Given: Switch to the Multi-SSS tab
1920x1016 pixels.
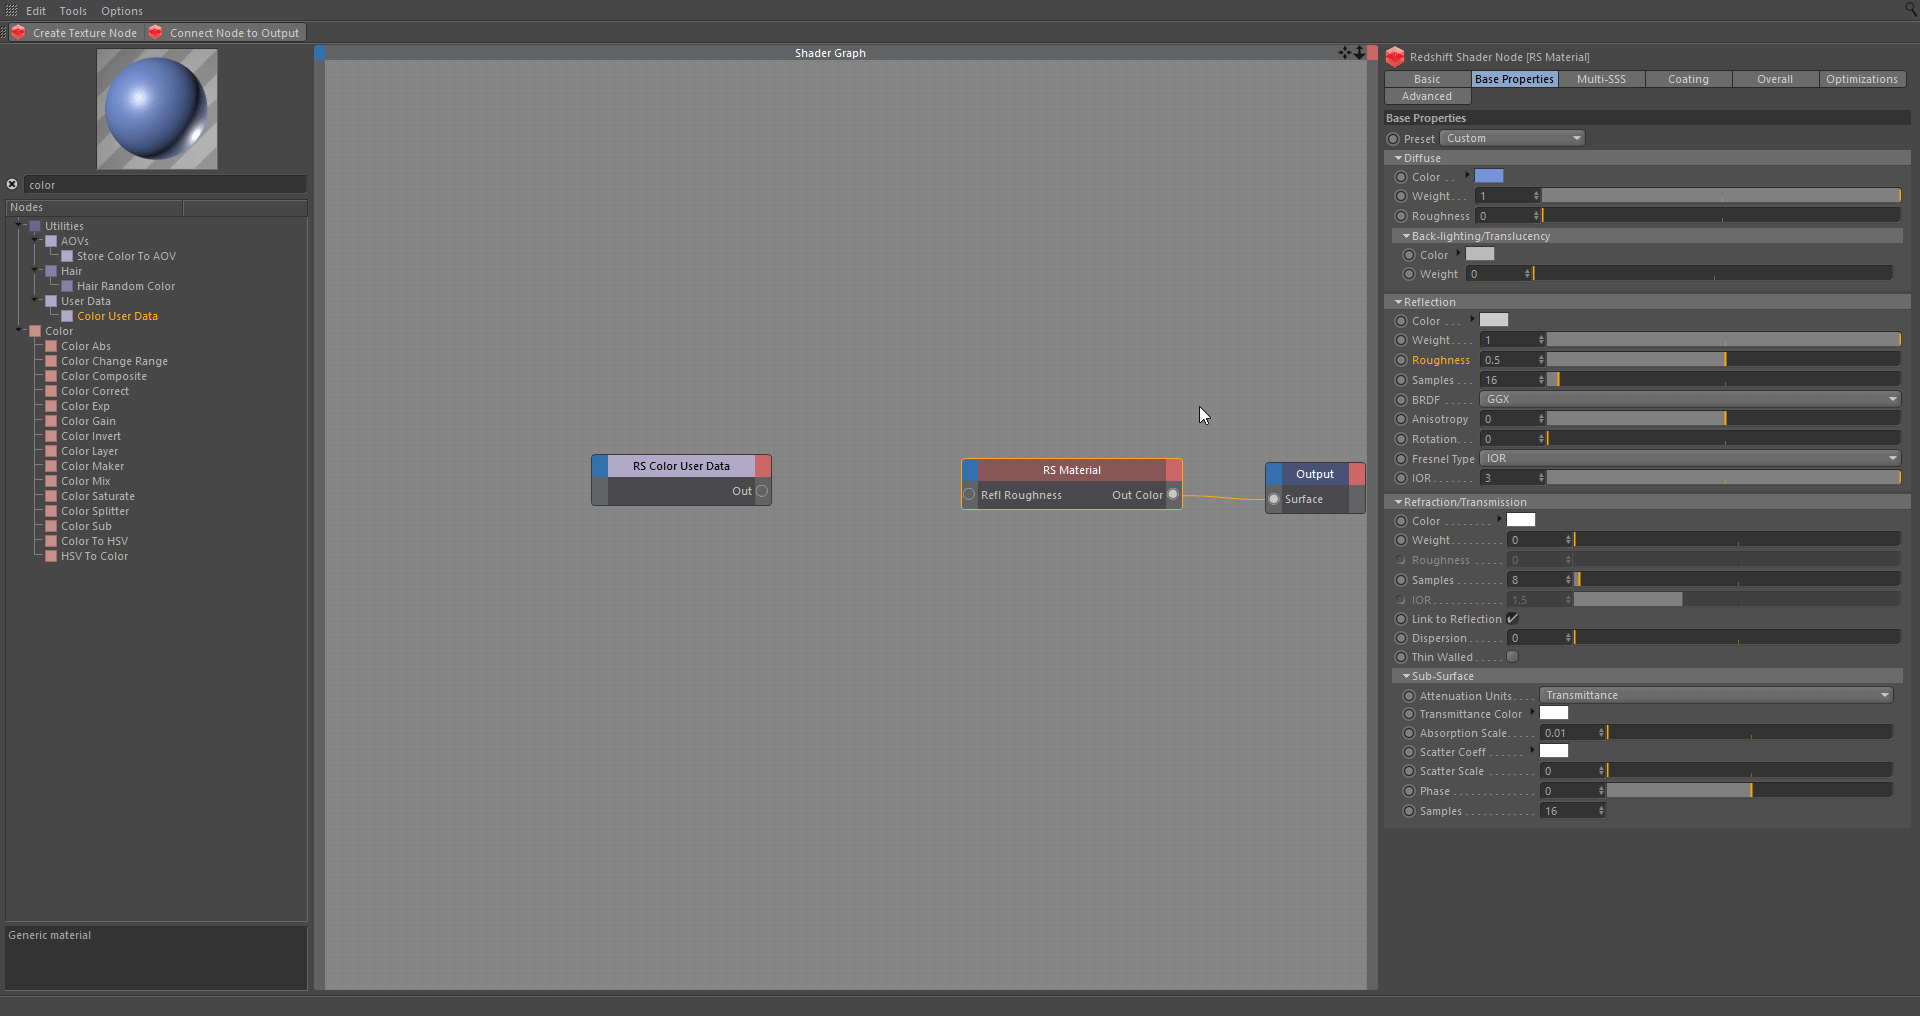Looking at the screenshot, I should click(x=1601, y=79).
